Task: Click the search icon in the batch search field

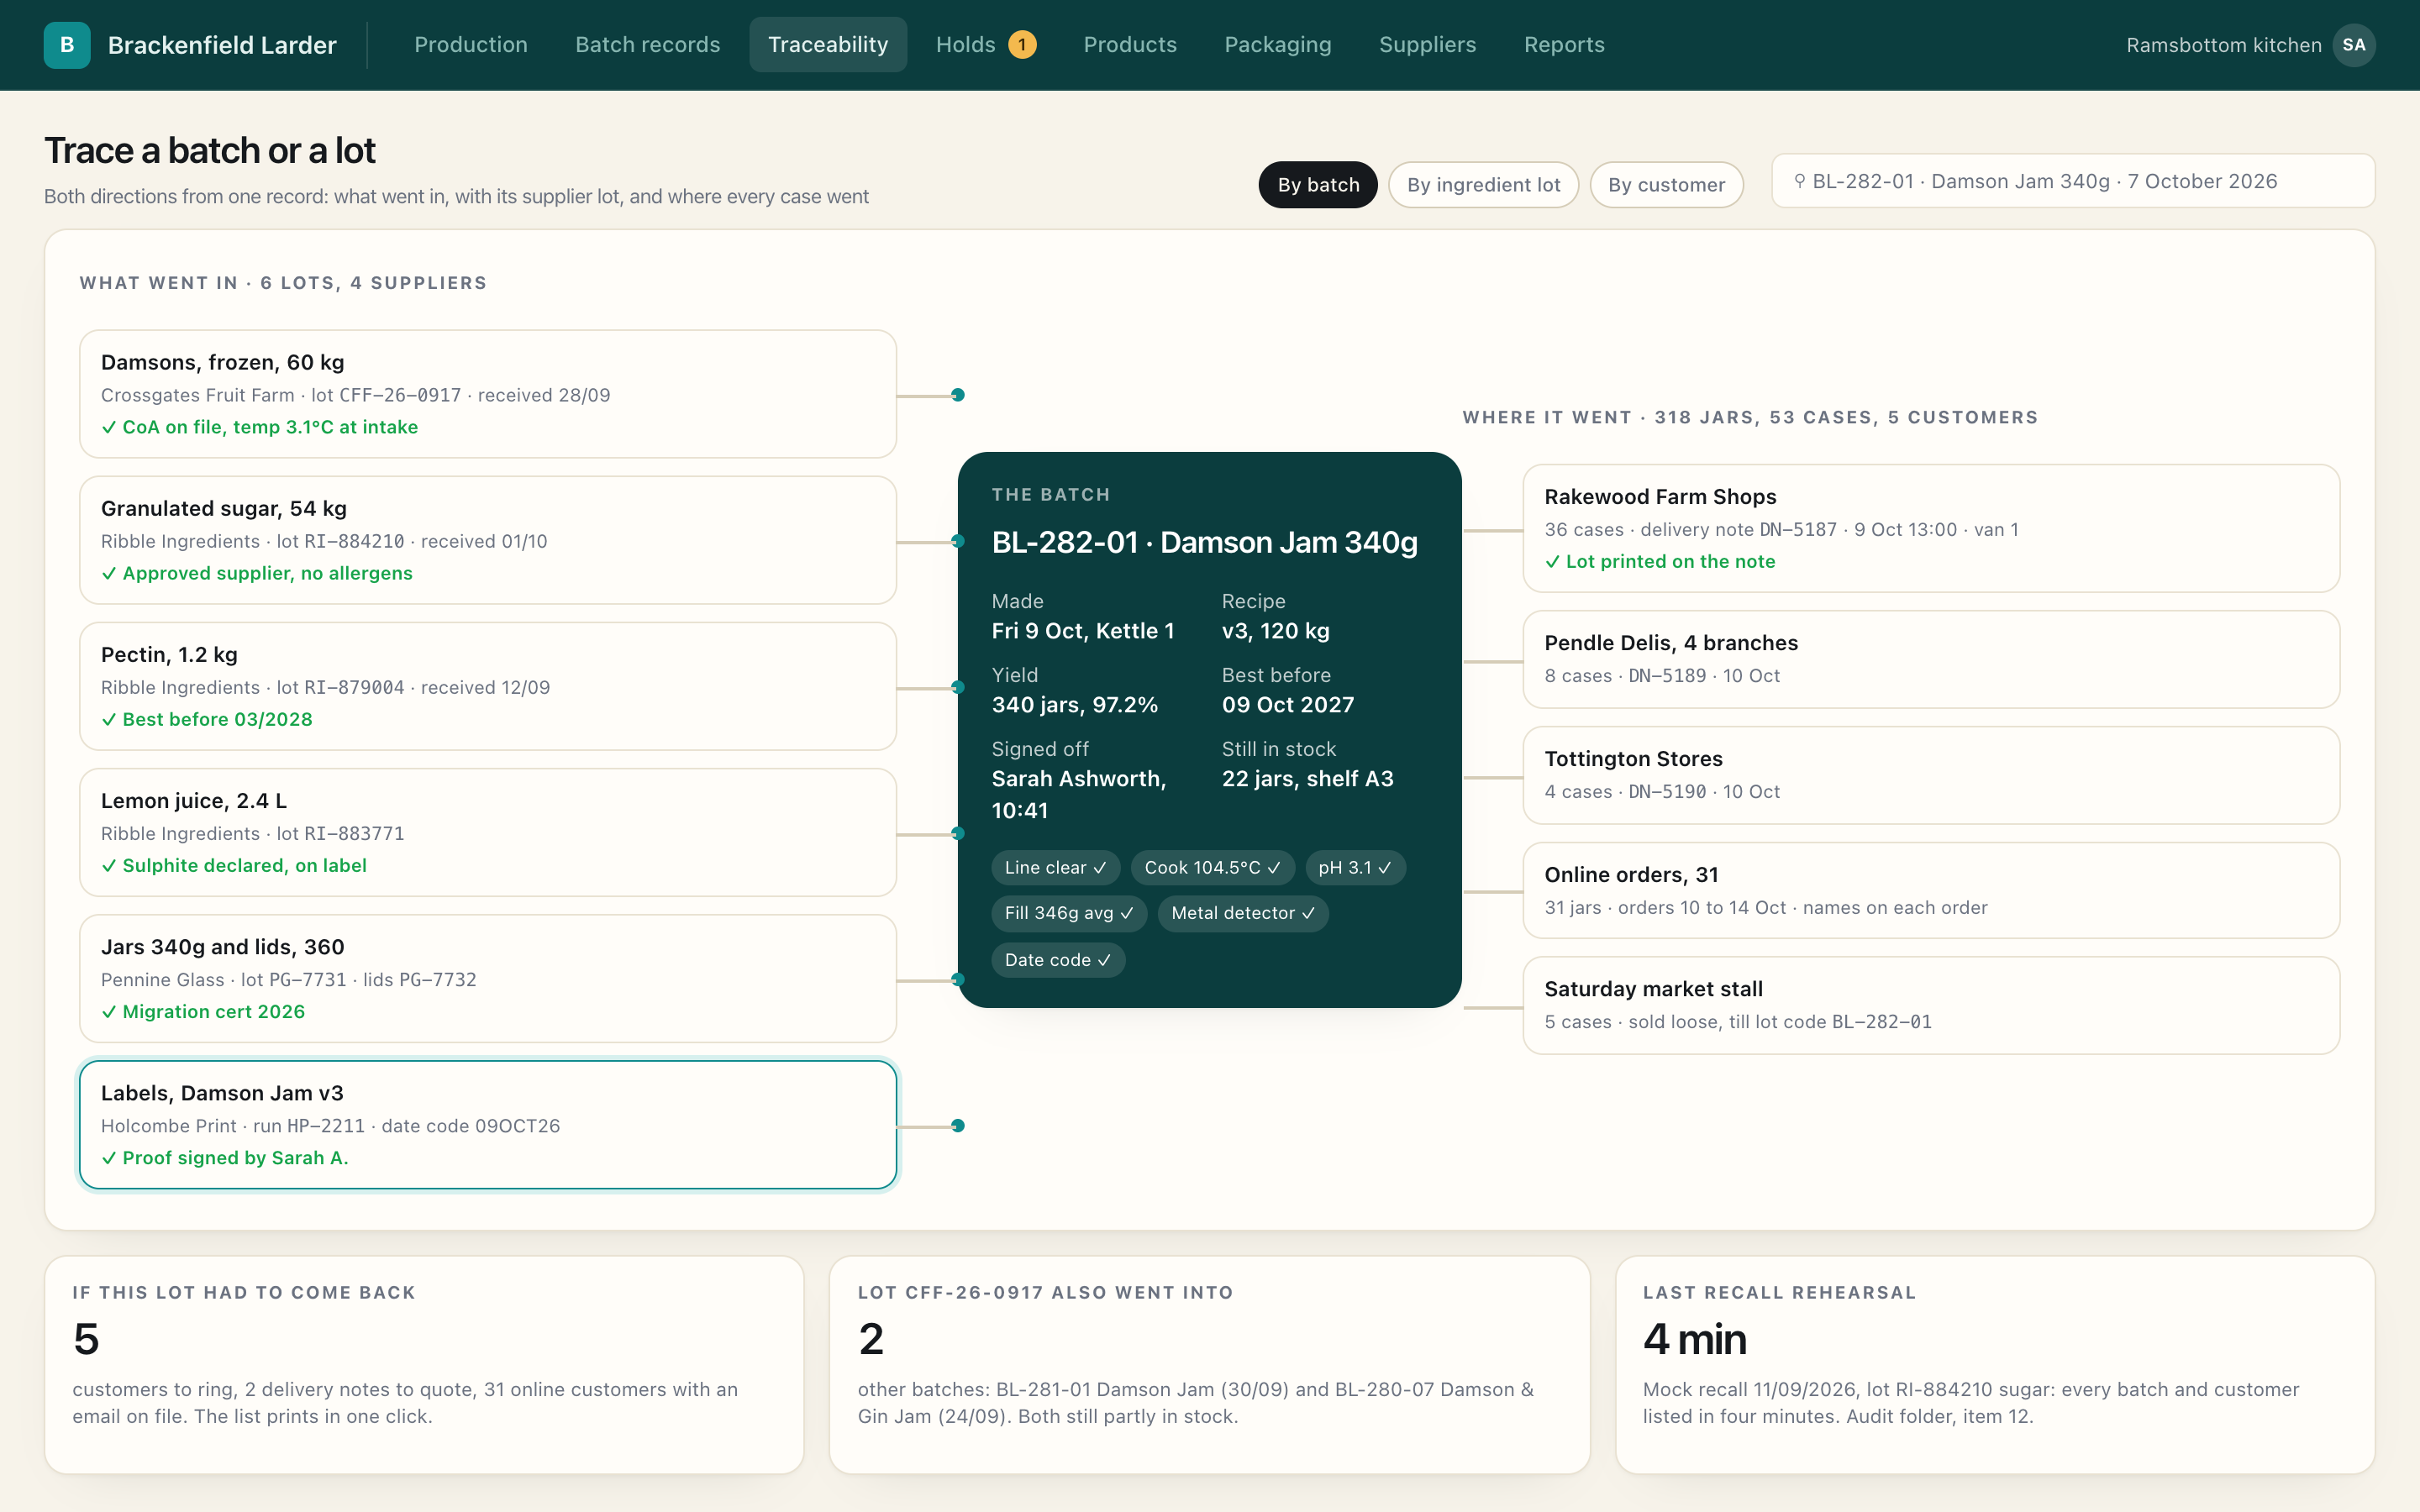Action: coord(1799,181)
